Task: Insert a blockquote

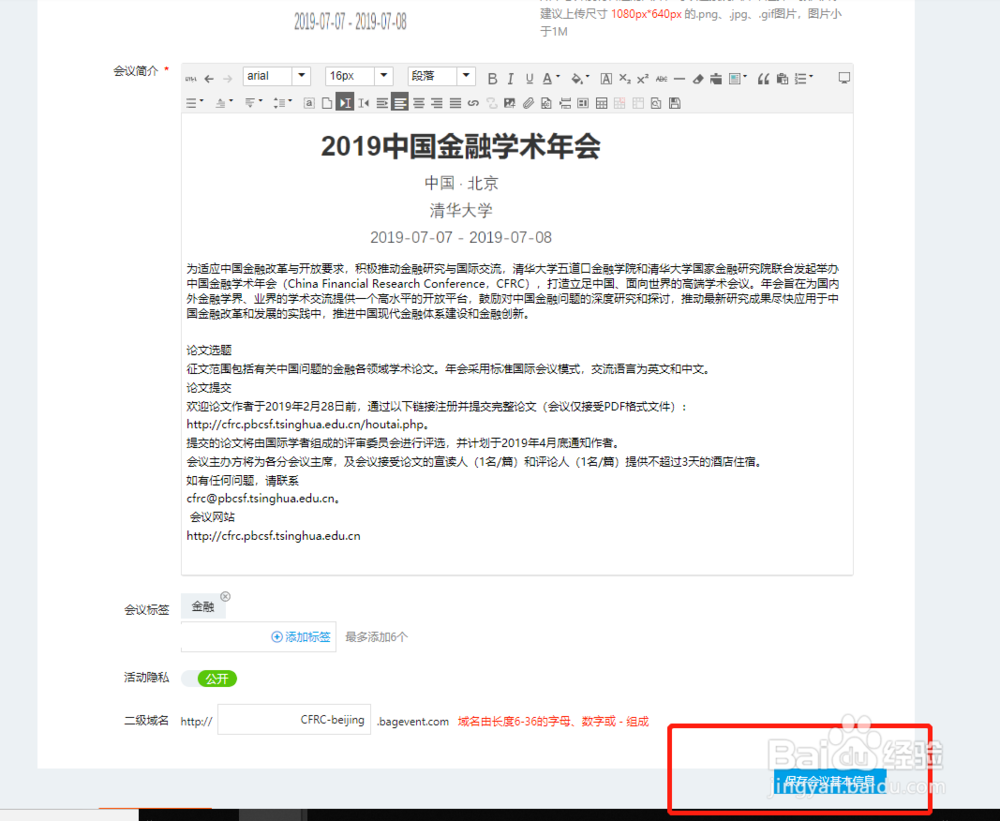Action: pos(763,78)
